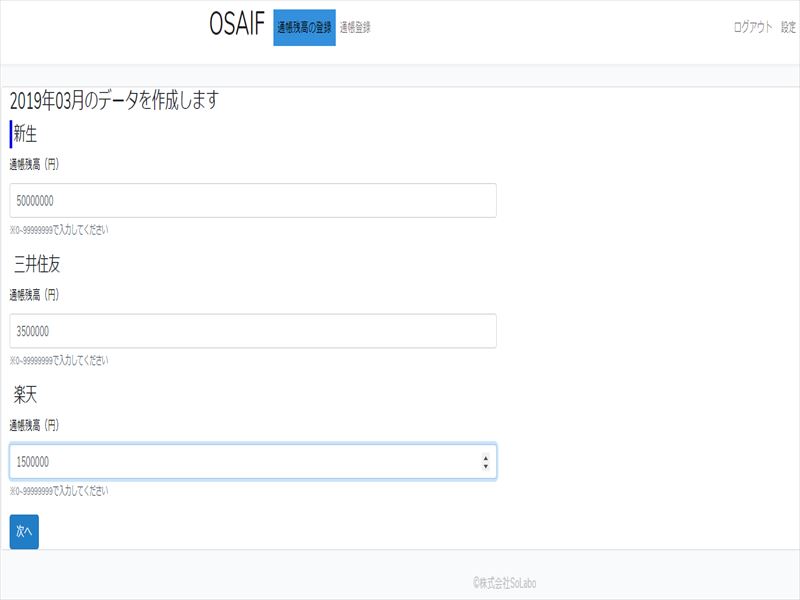Image resolution: width=800 pixels, height=600 pixels.
Task: Click the input hint text below 楽天 field
Action: 59,491
